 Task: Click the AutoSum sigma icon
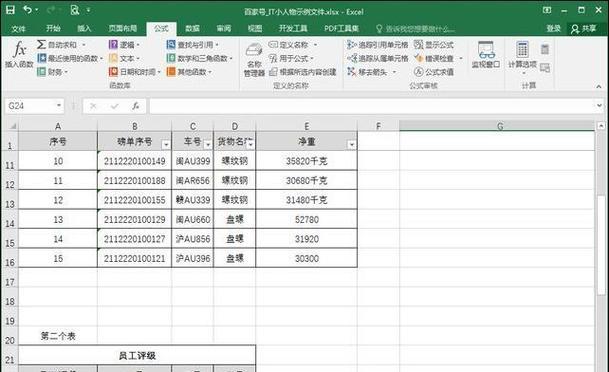[x=42, y=44]
